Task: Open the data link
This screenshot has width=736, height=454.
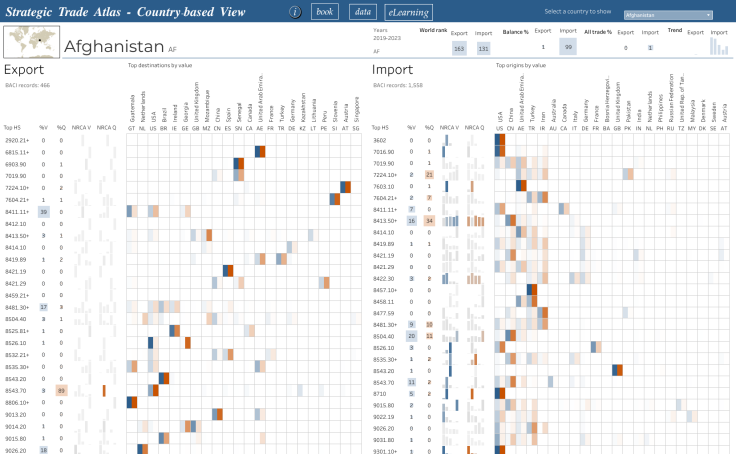Action: (362, 12)
